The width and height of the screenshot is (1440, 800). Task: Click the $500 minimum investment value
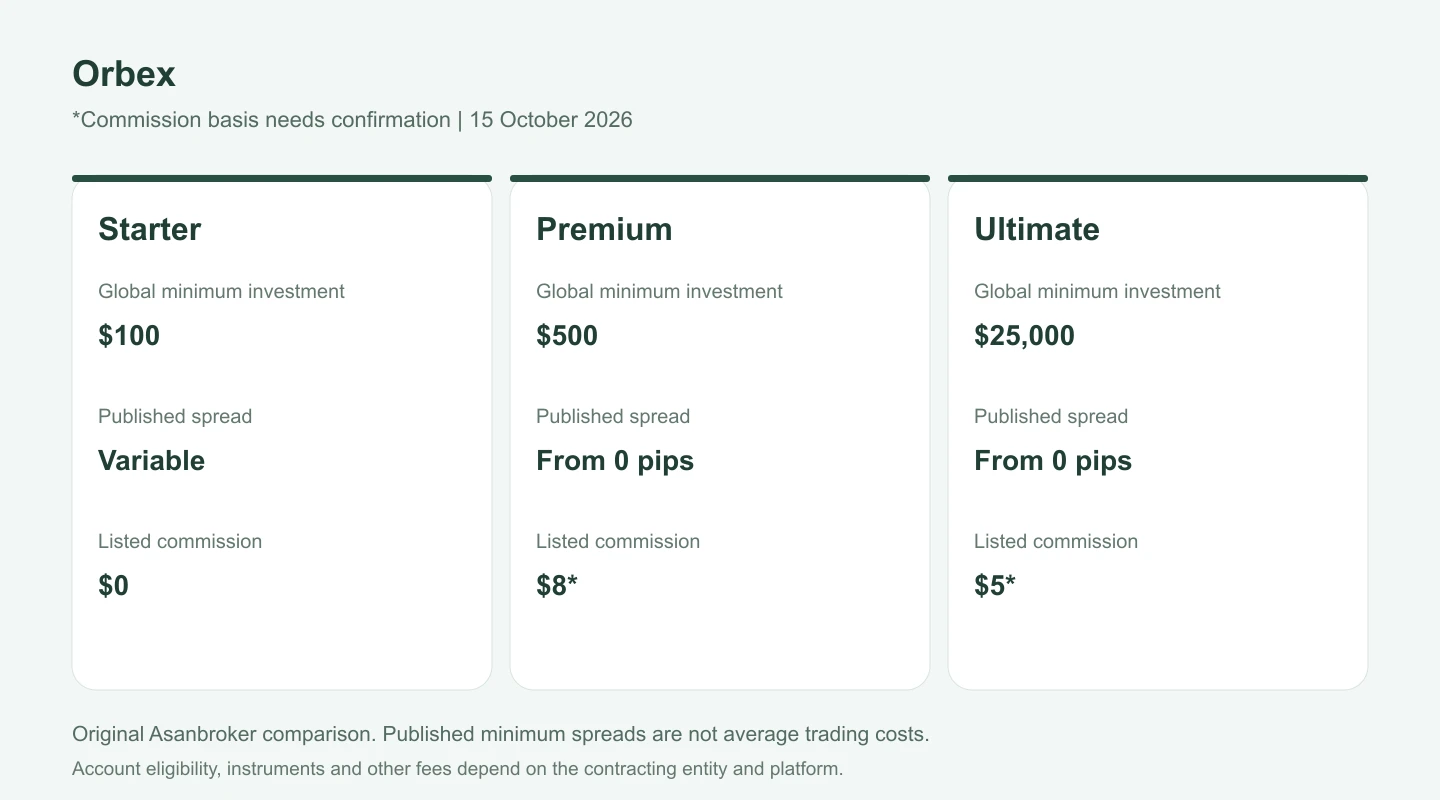coord(567,335)
